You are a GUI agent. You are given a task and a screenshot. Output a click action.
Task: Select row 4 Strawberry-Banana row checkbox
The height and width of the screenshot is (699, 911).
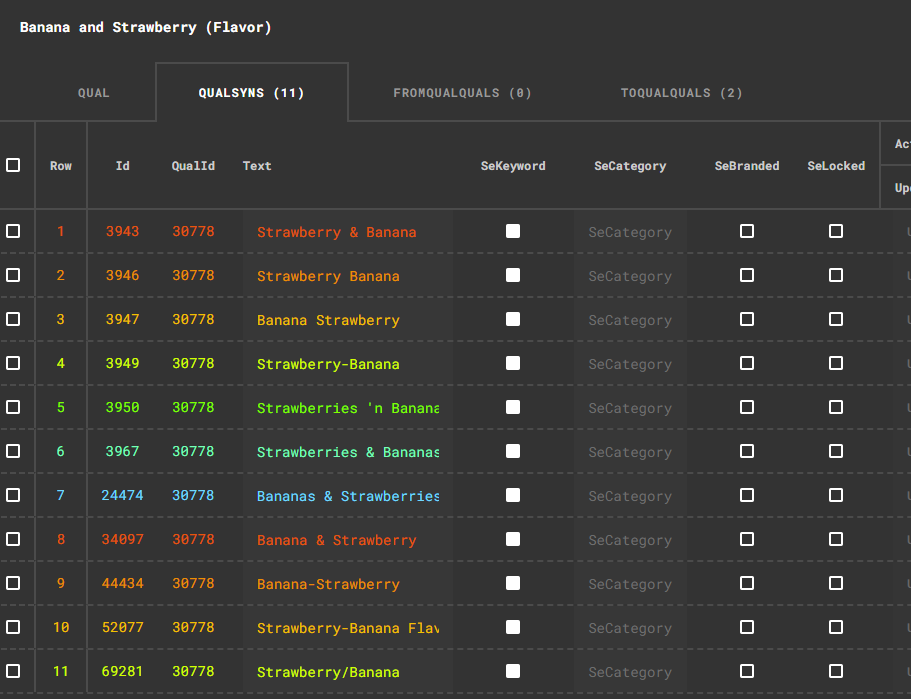click(x=13, y=363)
